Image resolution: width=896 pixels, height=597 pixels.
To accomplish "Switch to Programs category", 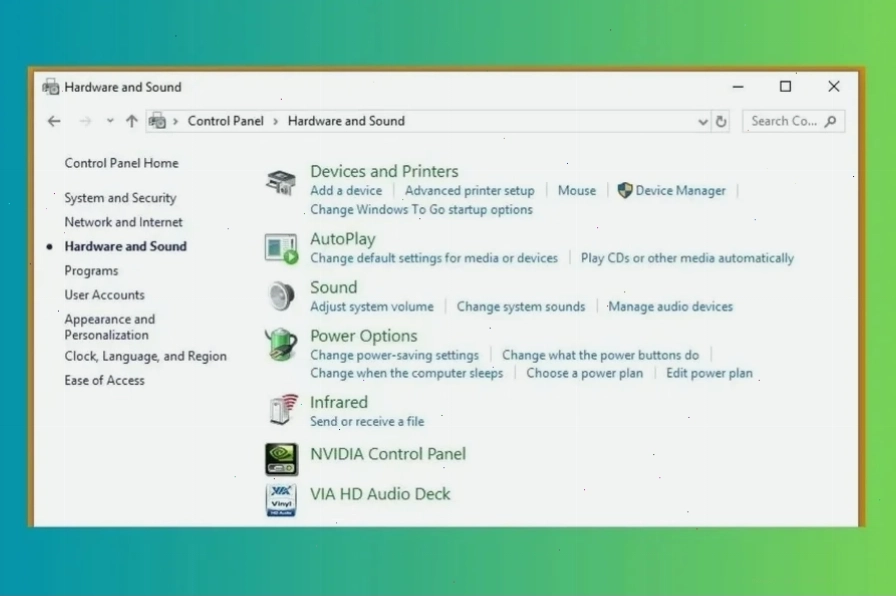I will pyautogui.click(x=91, y=271).
